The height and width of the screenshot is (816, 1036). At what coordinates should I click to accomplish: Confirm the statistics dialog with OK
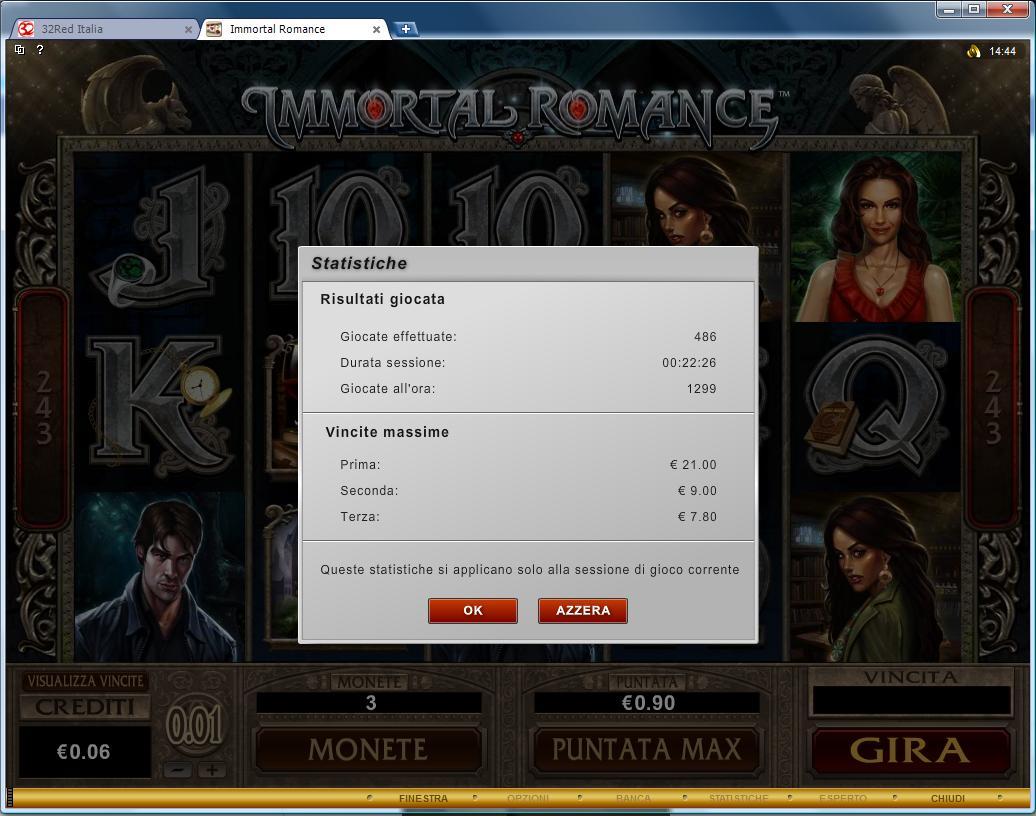[x=472, y=611]
